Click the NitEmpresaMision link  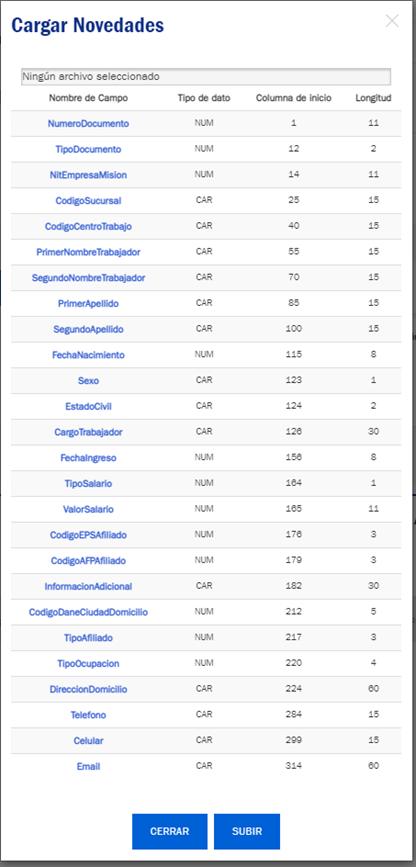(x=89, y=175)
